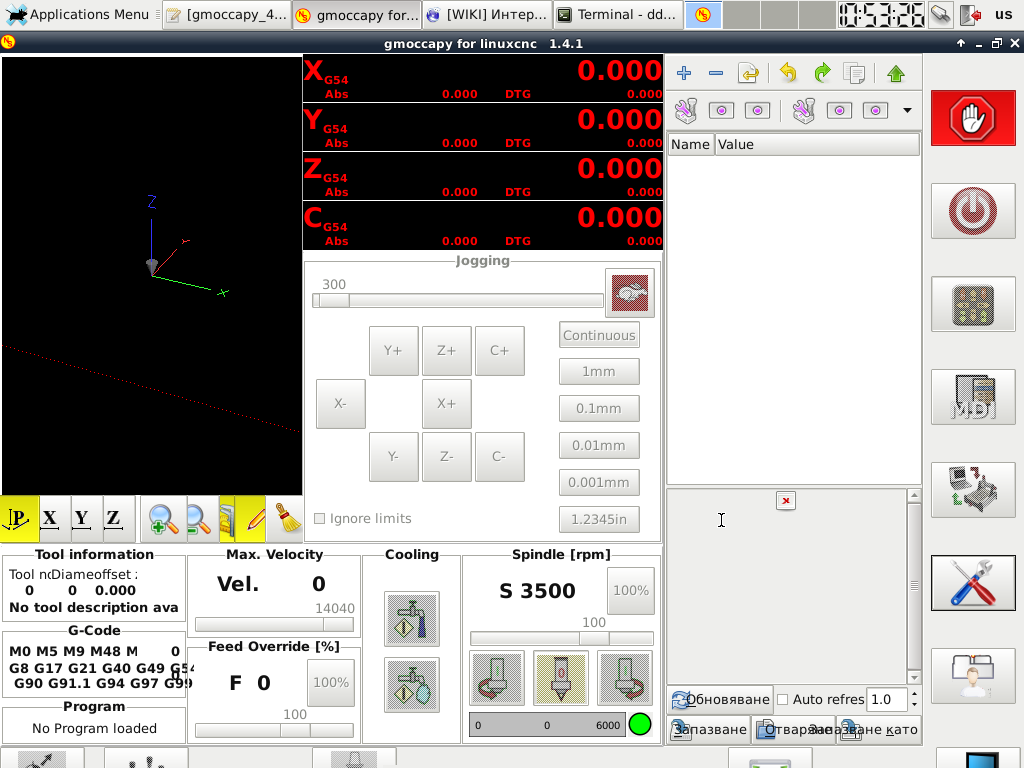Click the refresh interval 1.0 field

pos(887,699)
